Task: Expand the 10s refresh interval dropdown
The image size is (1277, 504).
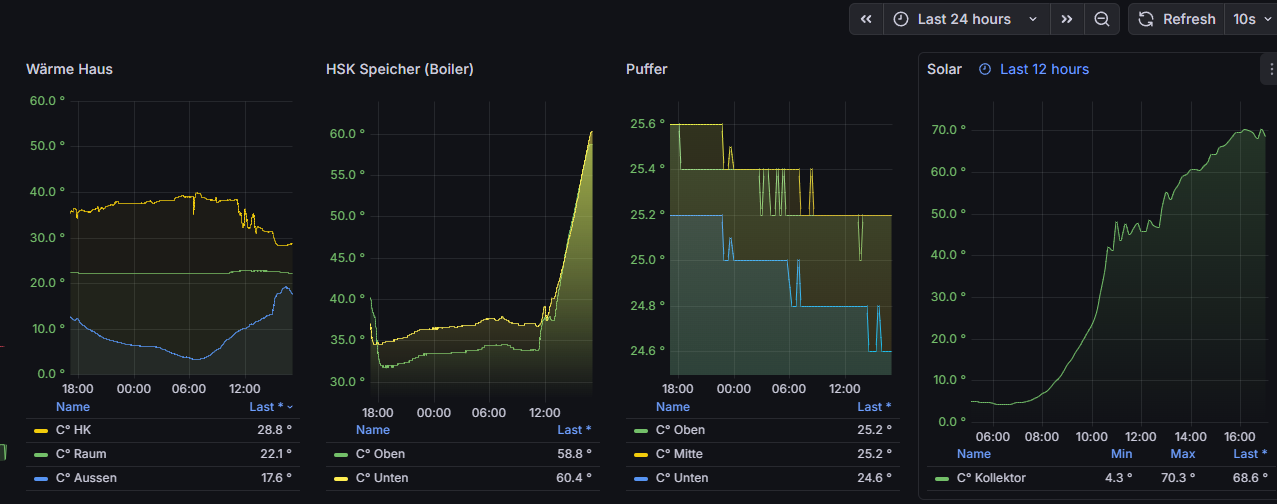Action: (1249, 19)
